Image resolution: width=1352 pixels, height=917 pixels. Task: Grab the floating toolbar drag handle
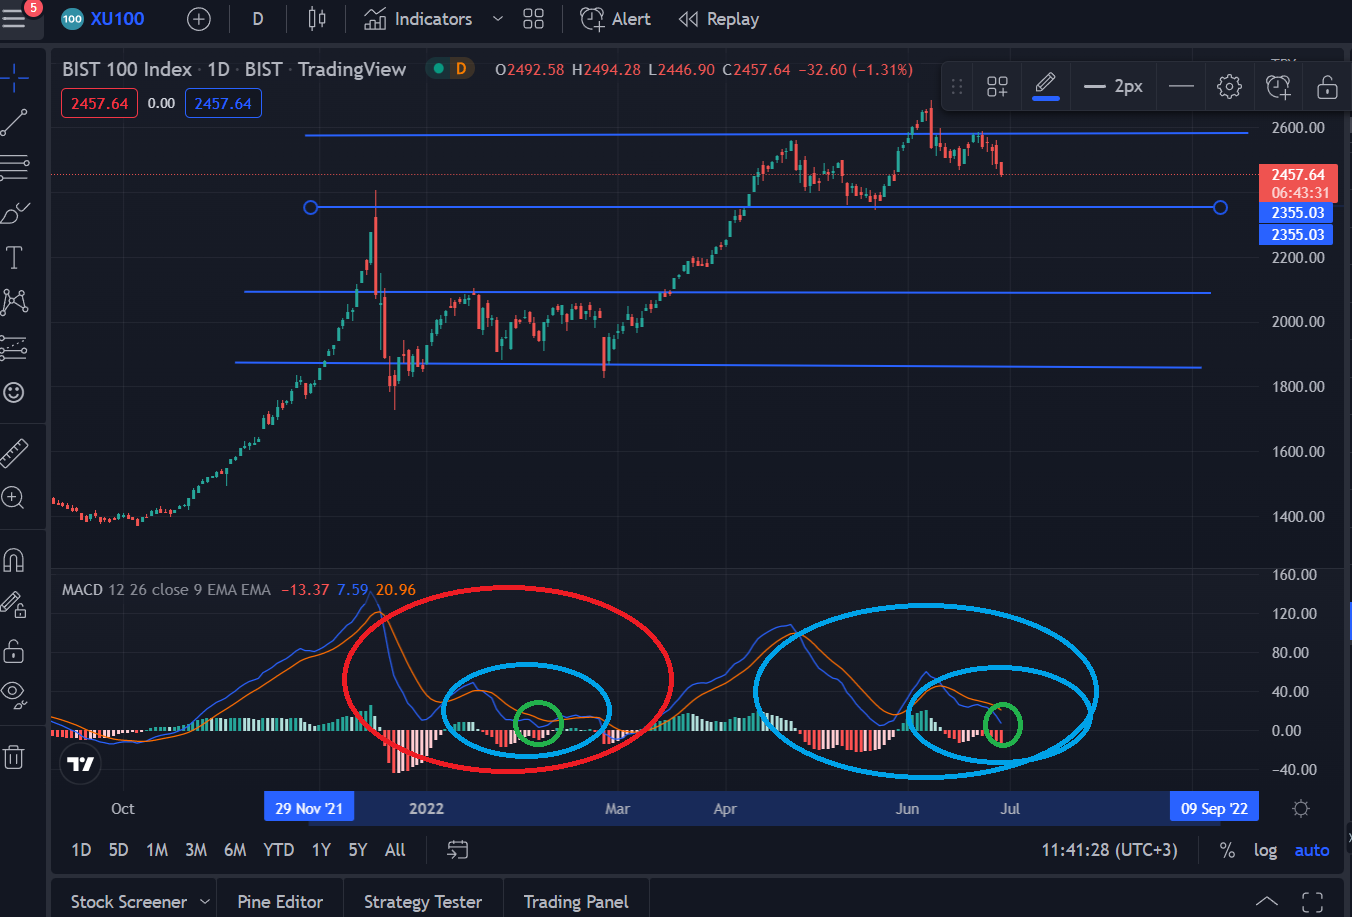957,87
